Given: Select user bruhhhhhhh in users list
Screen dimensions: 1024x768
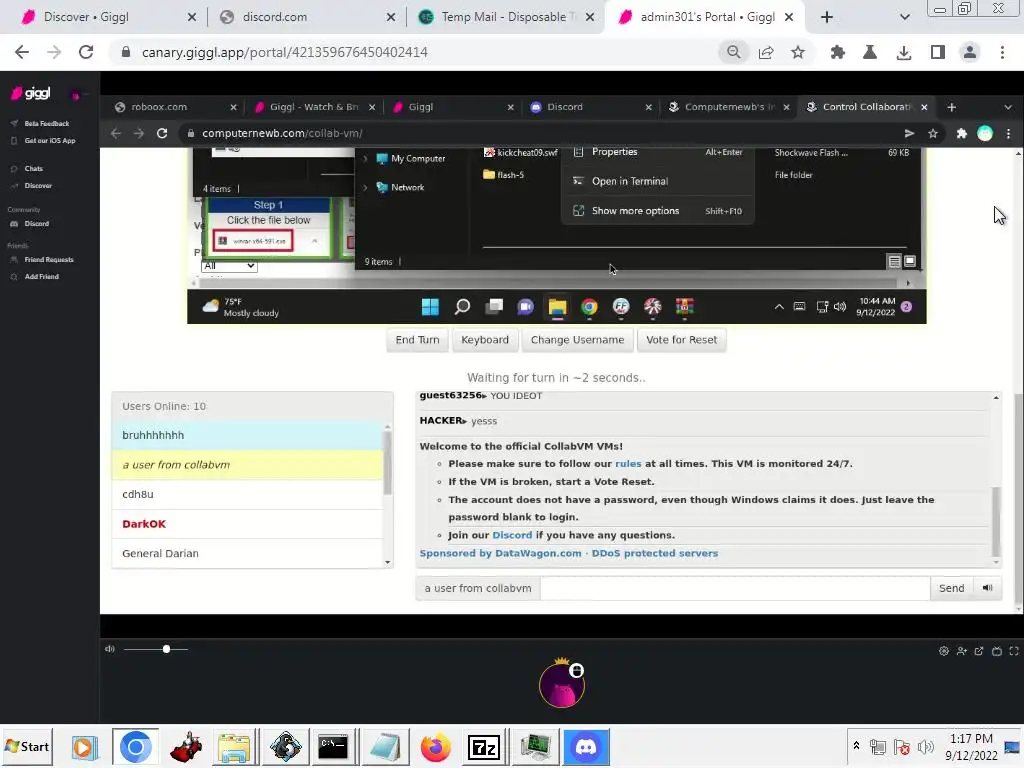Looking at the screenshot, I should [x=248, y=436].
